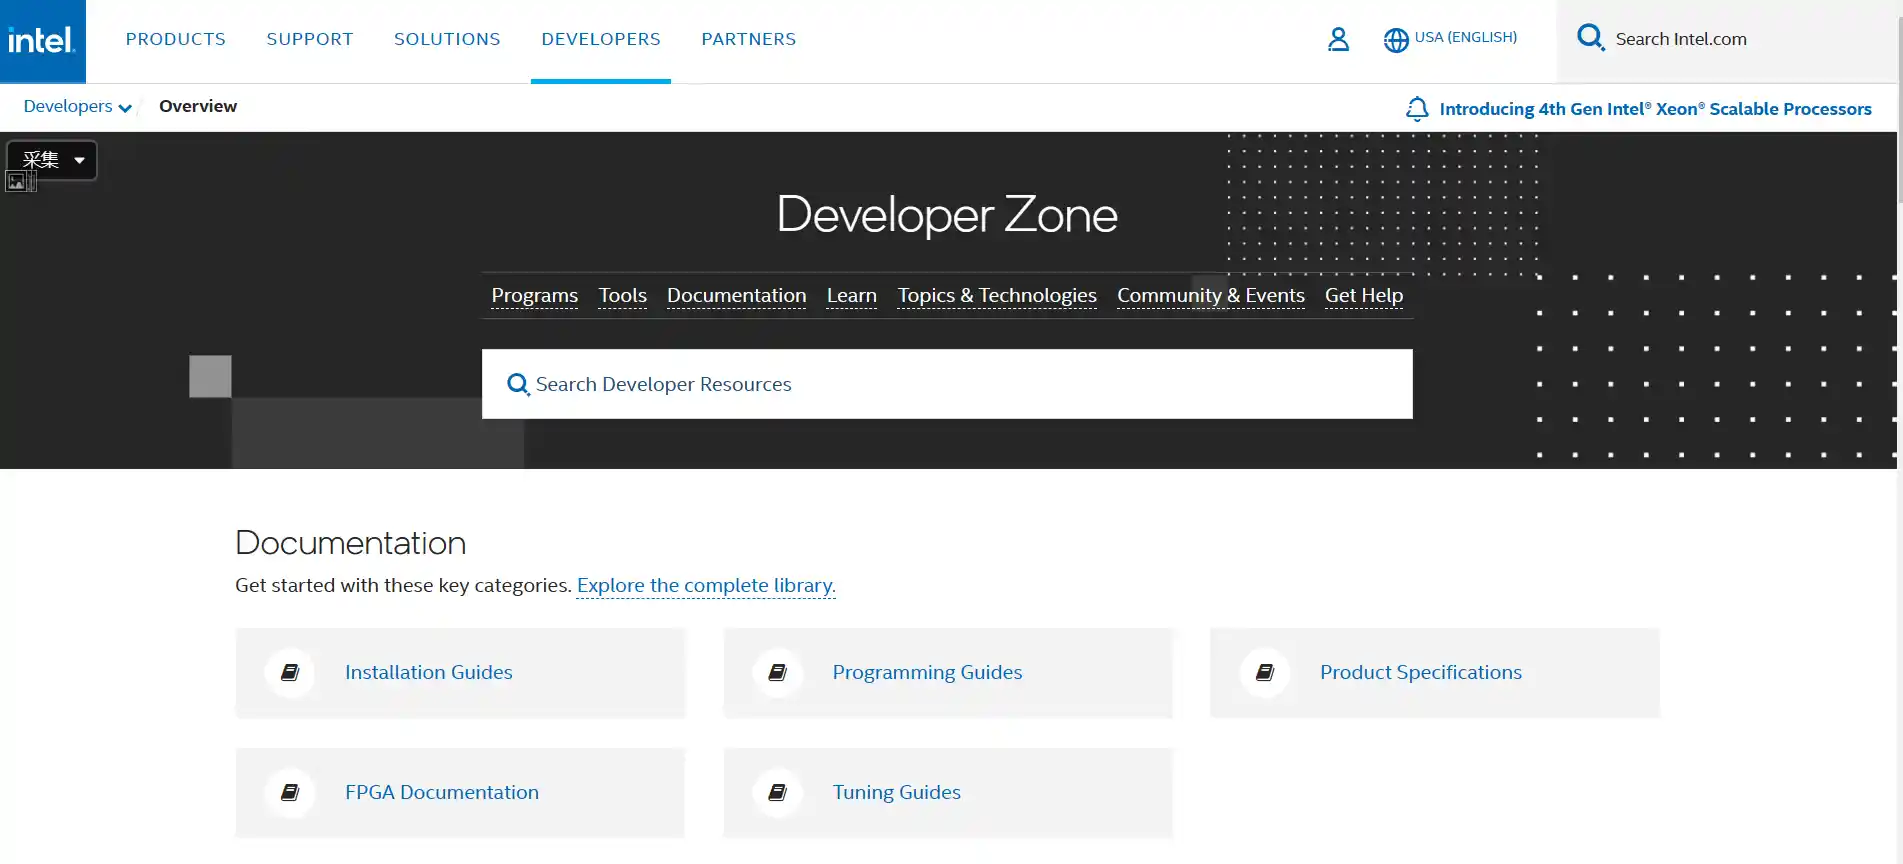This screenshot has width=1903, height=864.
Task: Open USA (ENGLISH) language selector
Action: pyautogui.click(x=1466, y=37)
